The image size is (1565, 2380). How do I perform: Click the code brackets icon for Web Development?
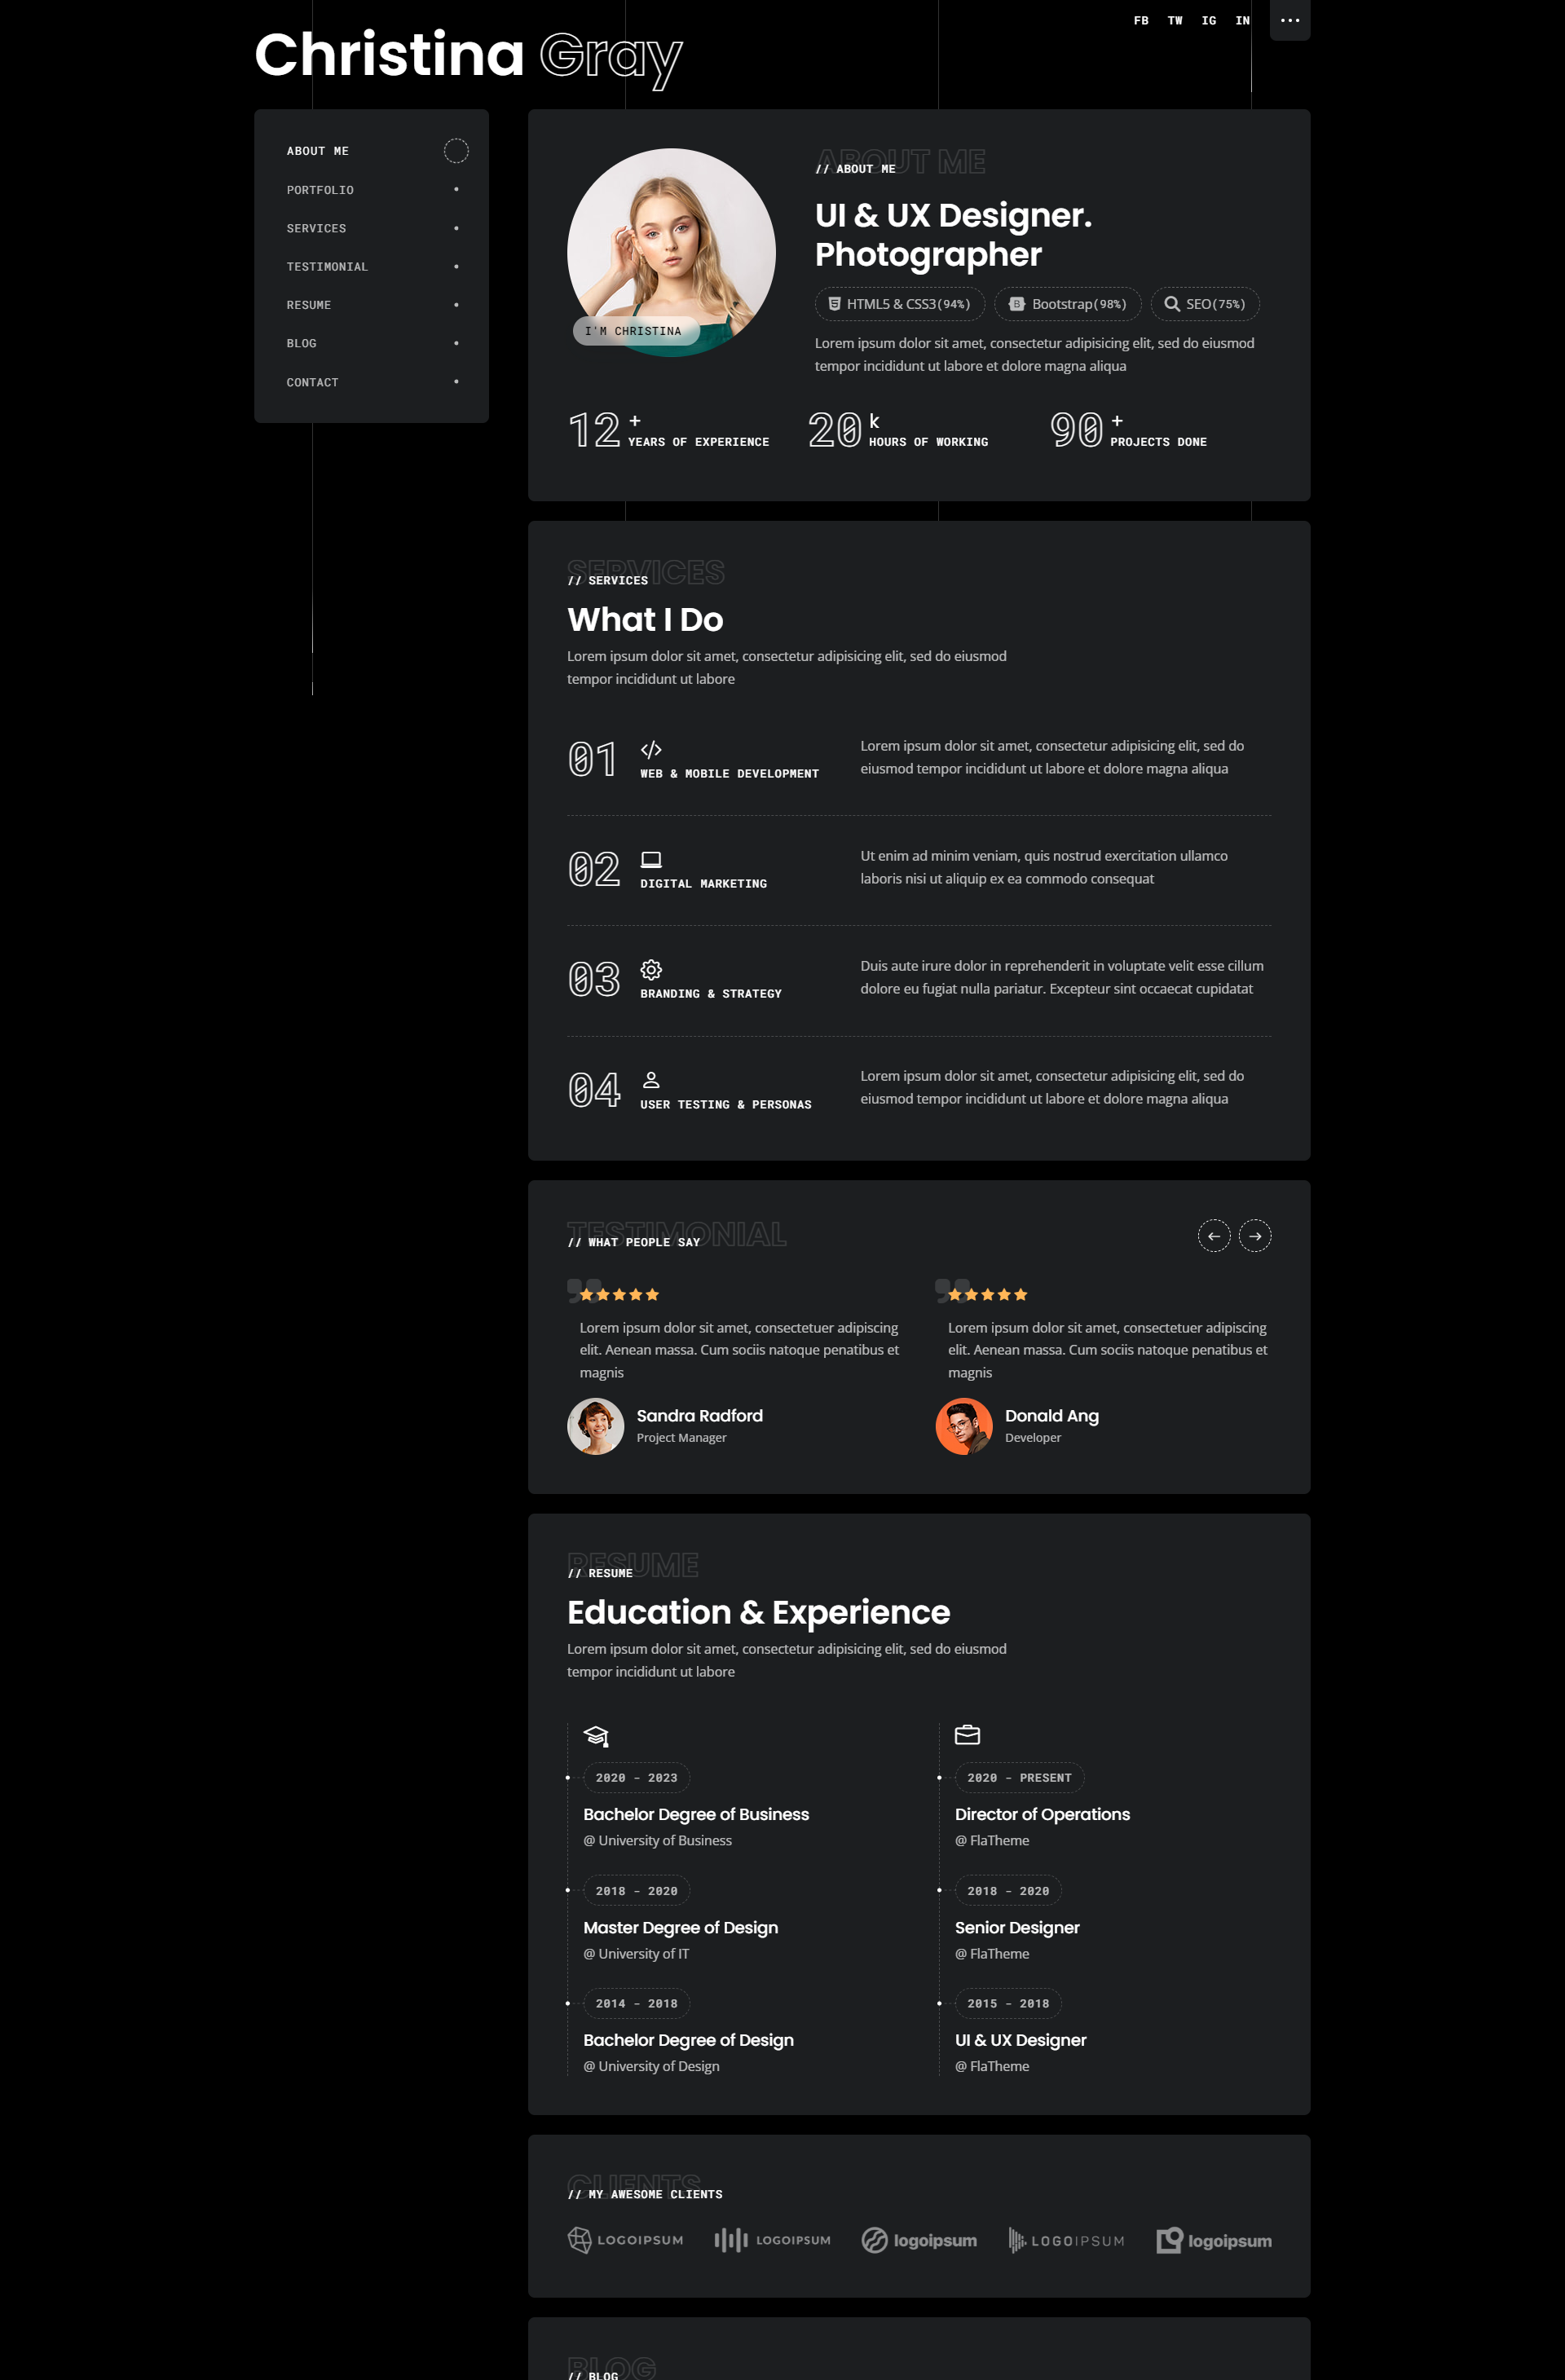point(651,750)
